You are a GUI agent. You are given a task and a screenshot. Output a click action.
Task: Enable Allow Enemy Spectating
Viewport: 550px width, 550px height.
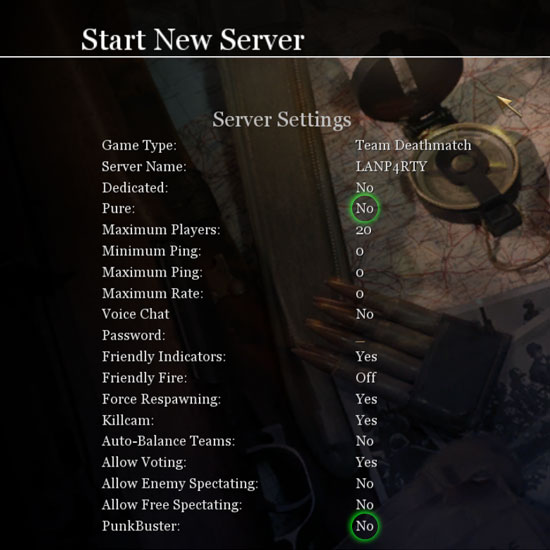(364, 484)
